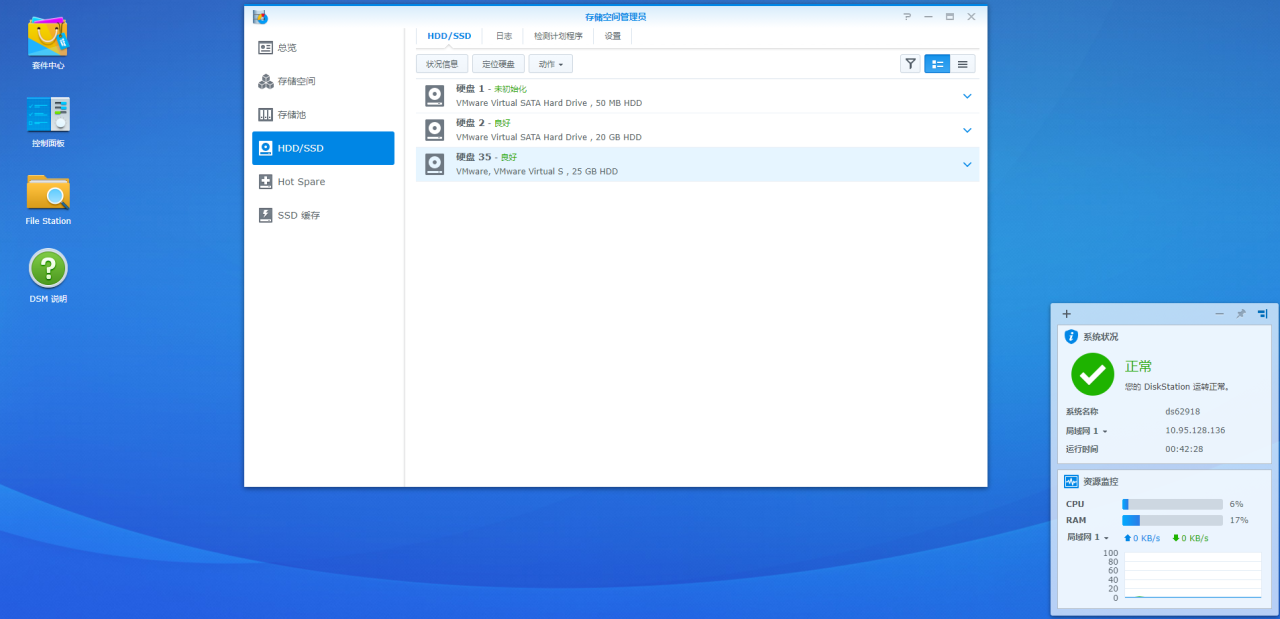Switch to the 日志 tab
Image resolution: width=1280 pixels, height=619 pixels.
(x=504, y=36)
